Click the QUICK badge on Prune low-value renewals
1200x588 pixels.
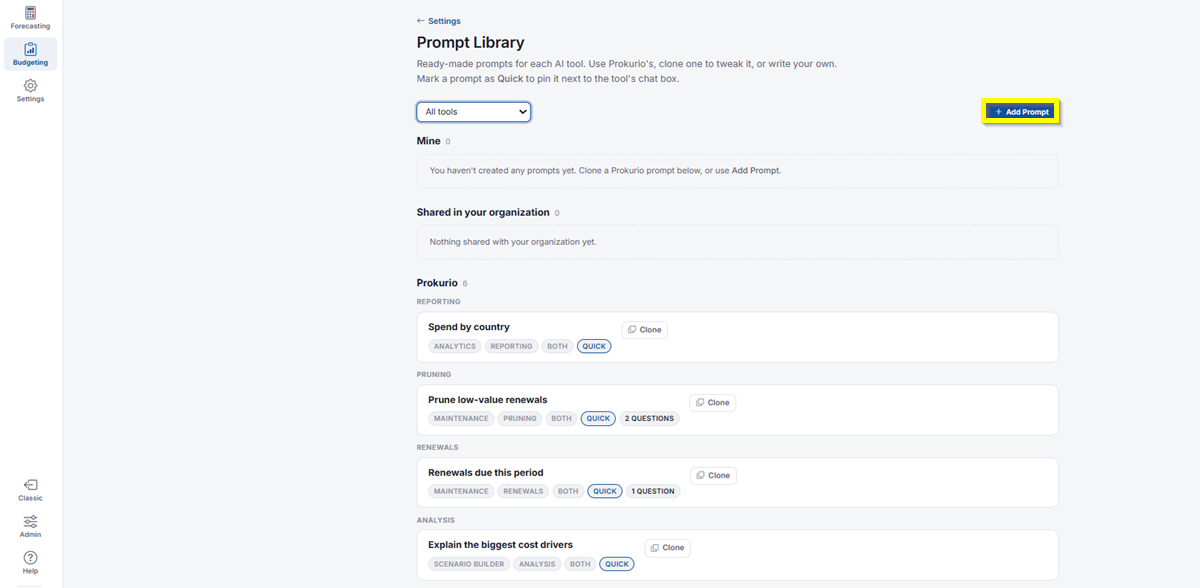(x=598, y=419)
